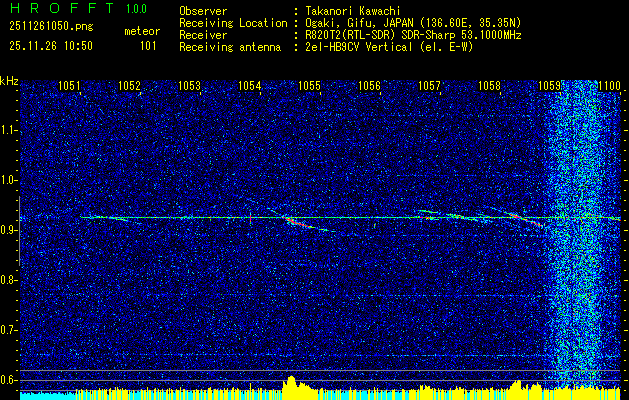
Task: Click the red meteor echo near 1055
Action: point(297,223)
